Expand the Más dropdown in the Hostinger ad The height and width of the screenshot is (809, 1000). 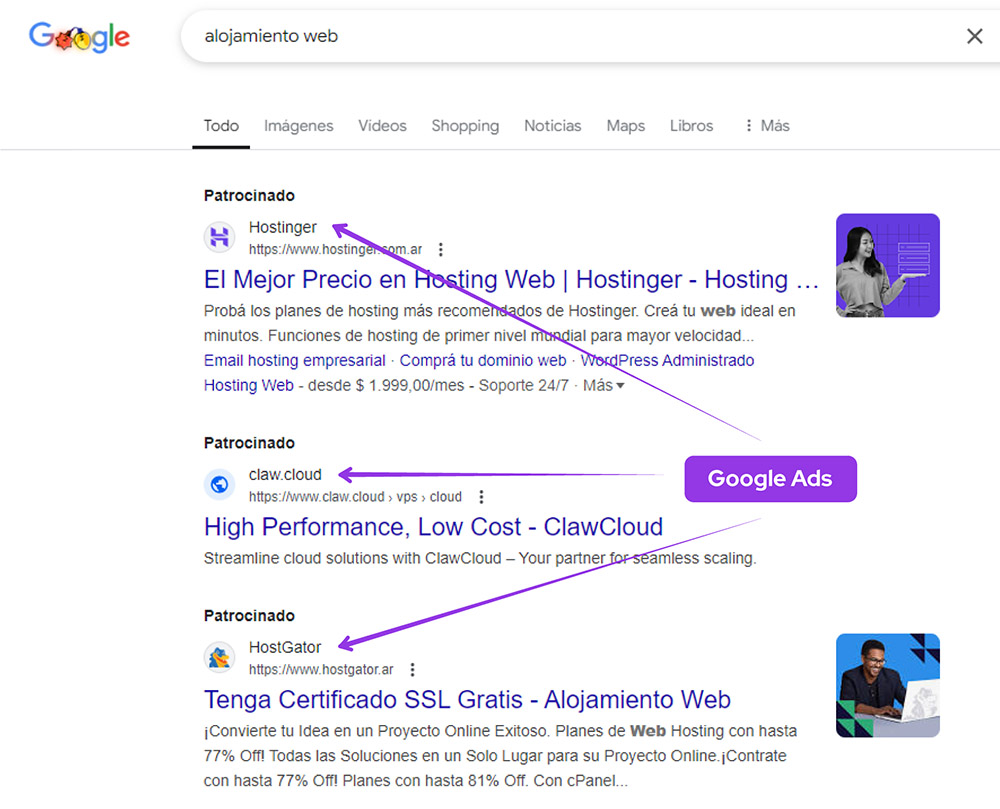(603, 385)
